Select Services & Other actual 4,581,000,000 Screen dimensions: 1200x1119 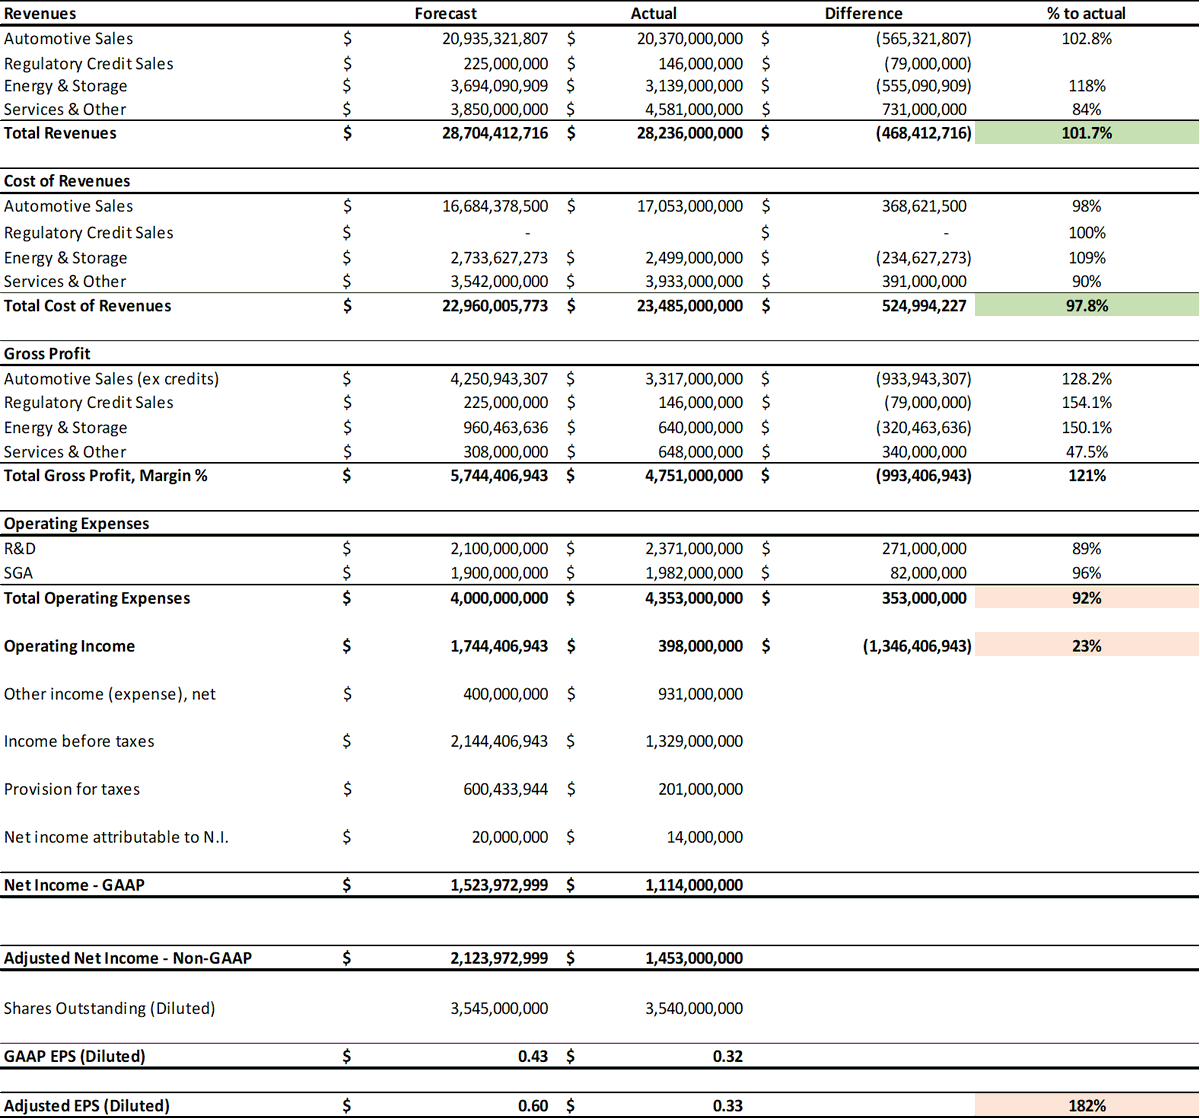coord(694,109)
